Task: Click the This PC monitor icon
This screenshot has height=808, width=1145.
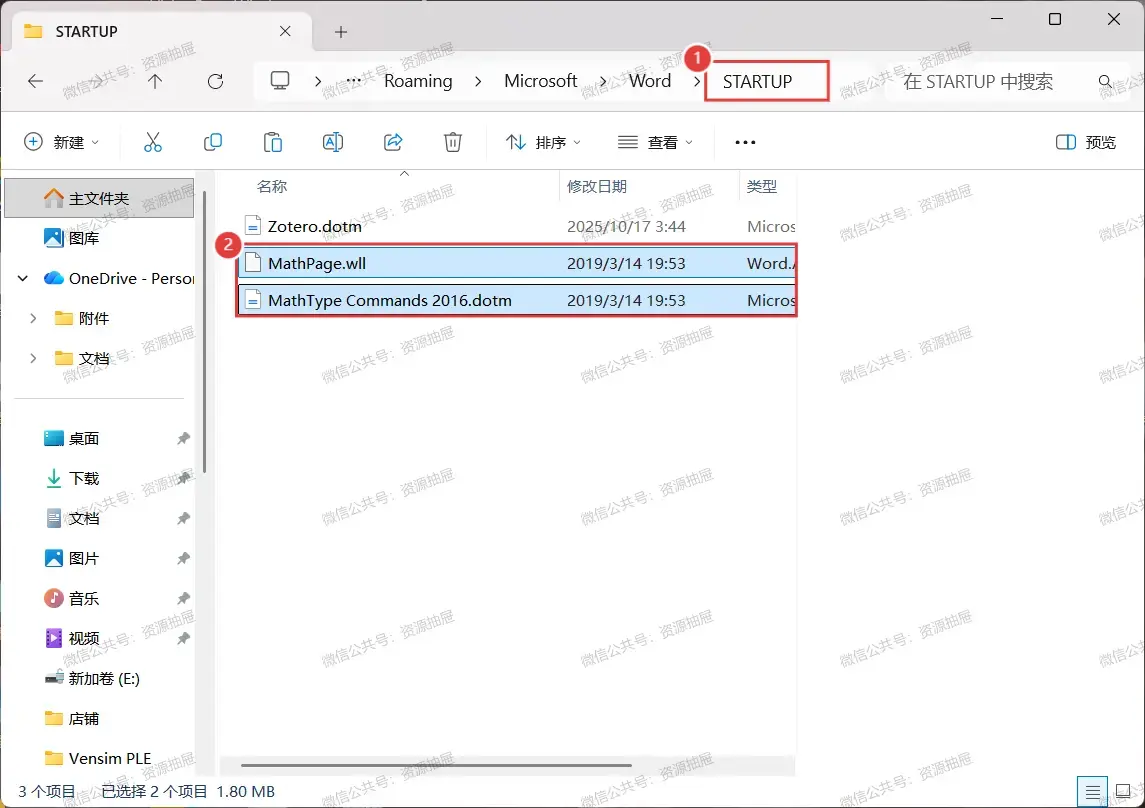Action: (280, 80)
